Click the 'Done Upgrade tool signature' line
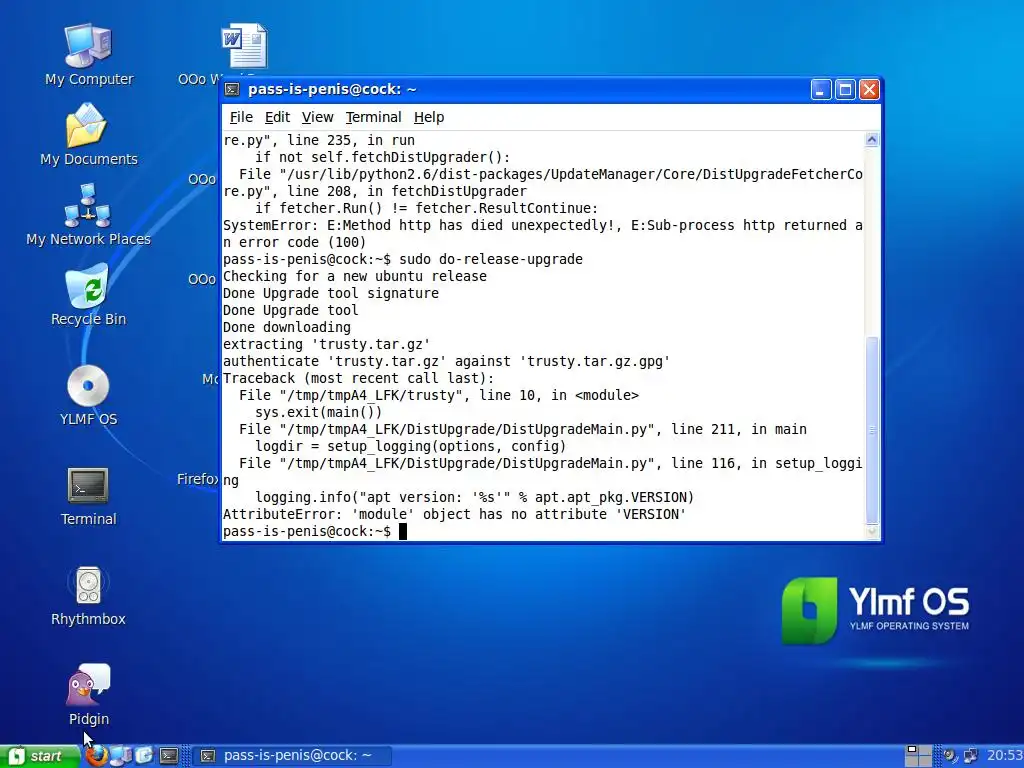This screenshot has height=768, width=1024. click(x=330, y=293)
